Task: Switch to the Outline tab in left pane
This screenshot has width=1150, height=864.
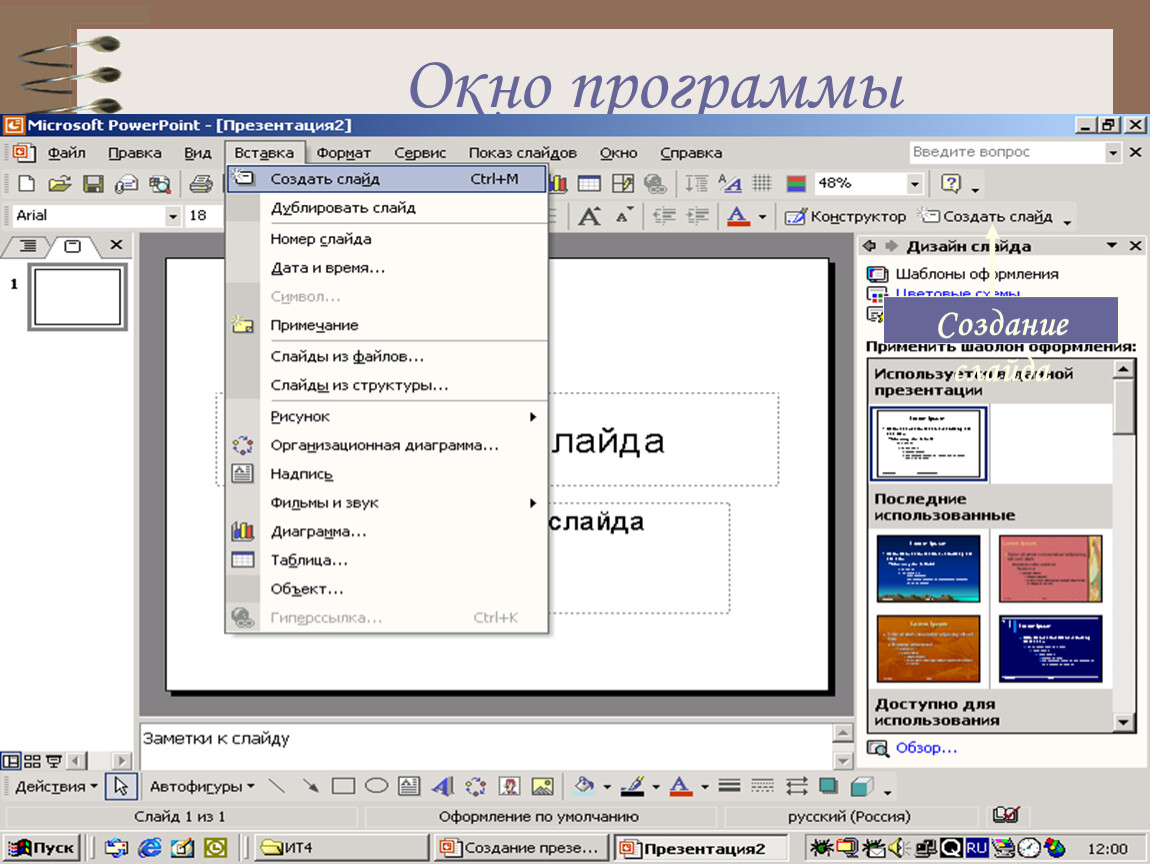Action: (x=28, y=246)
